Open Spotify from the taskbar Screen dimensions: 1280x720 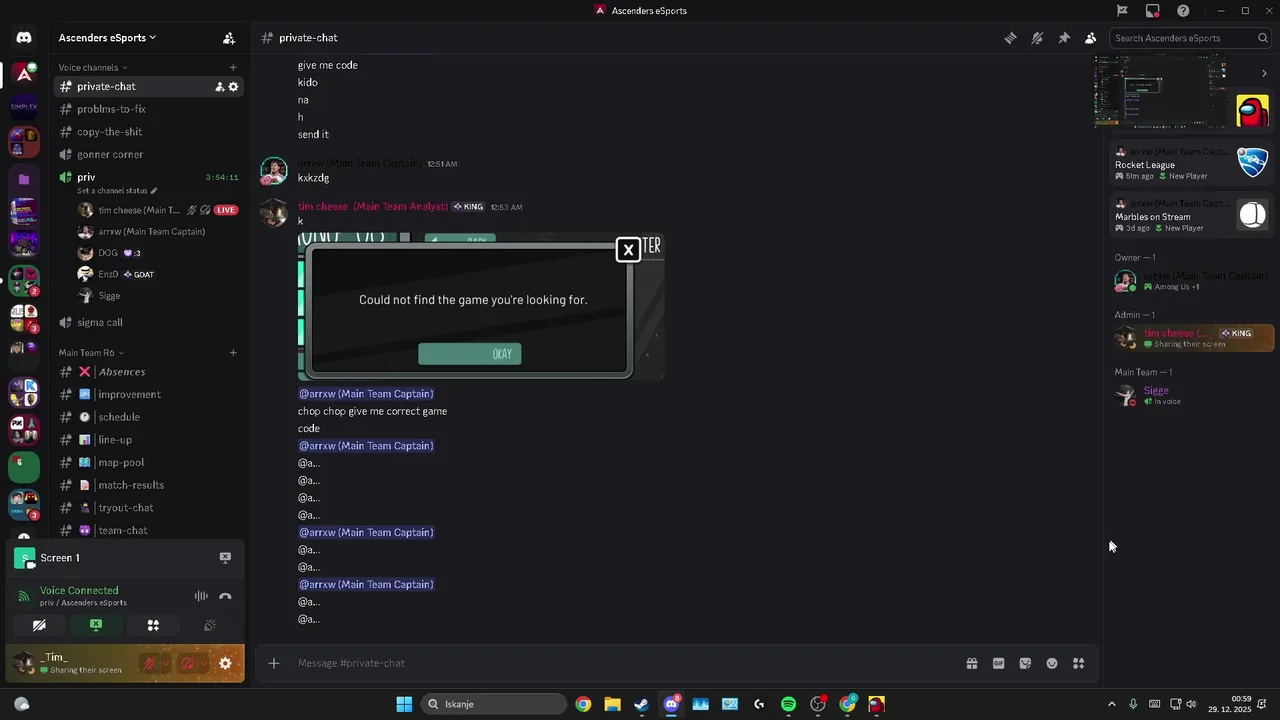pos(788,704)
